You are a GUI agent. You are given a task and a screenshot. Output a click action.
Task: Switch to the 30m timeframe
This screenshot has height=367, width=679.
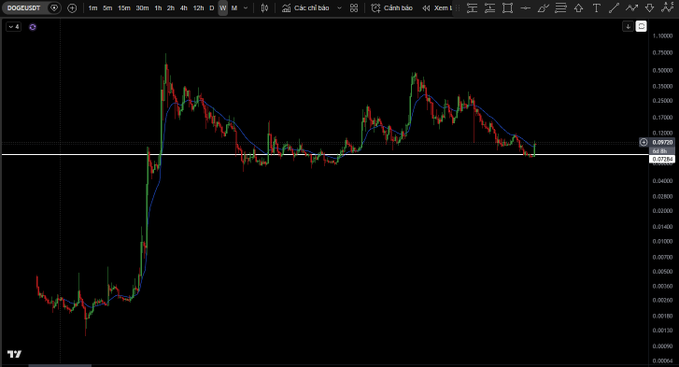tap(142, 8)
